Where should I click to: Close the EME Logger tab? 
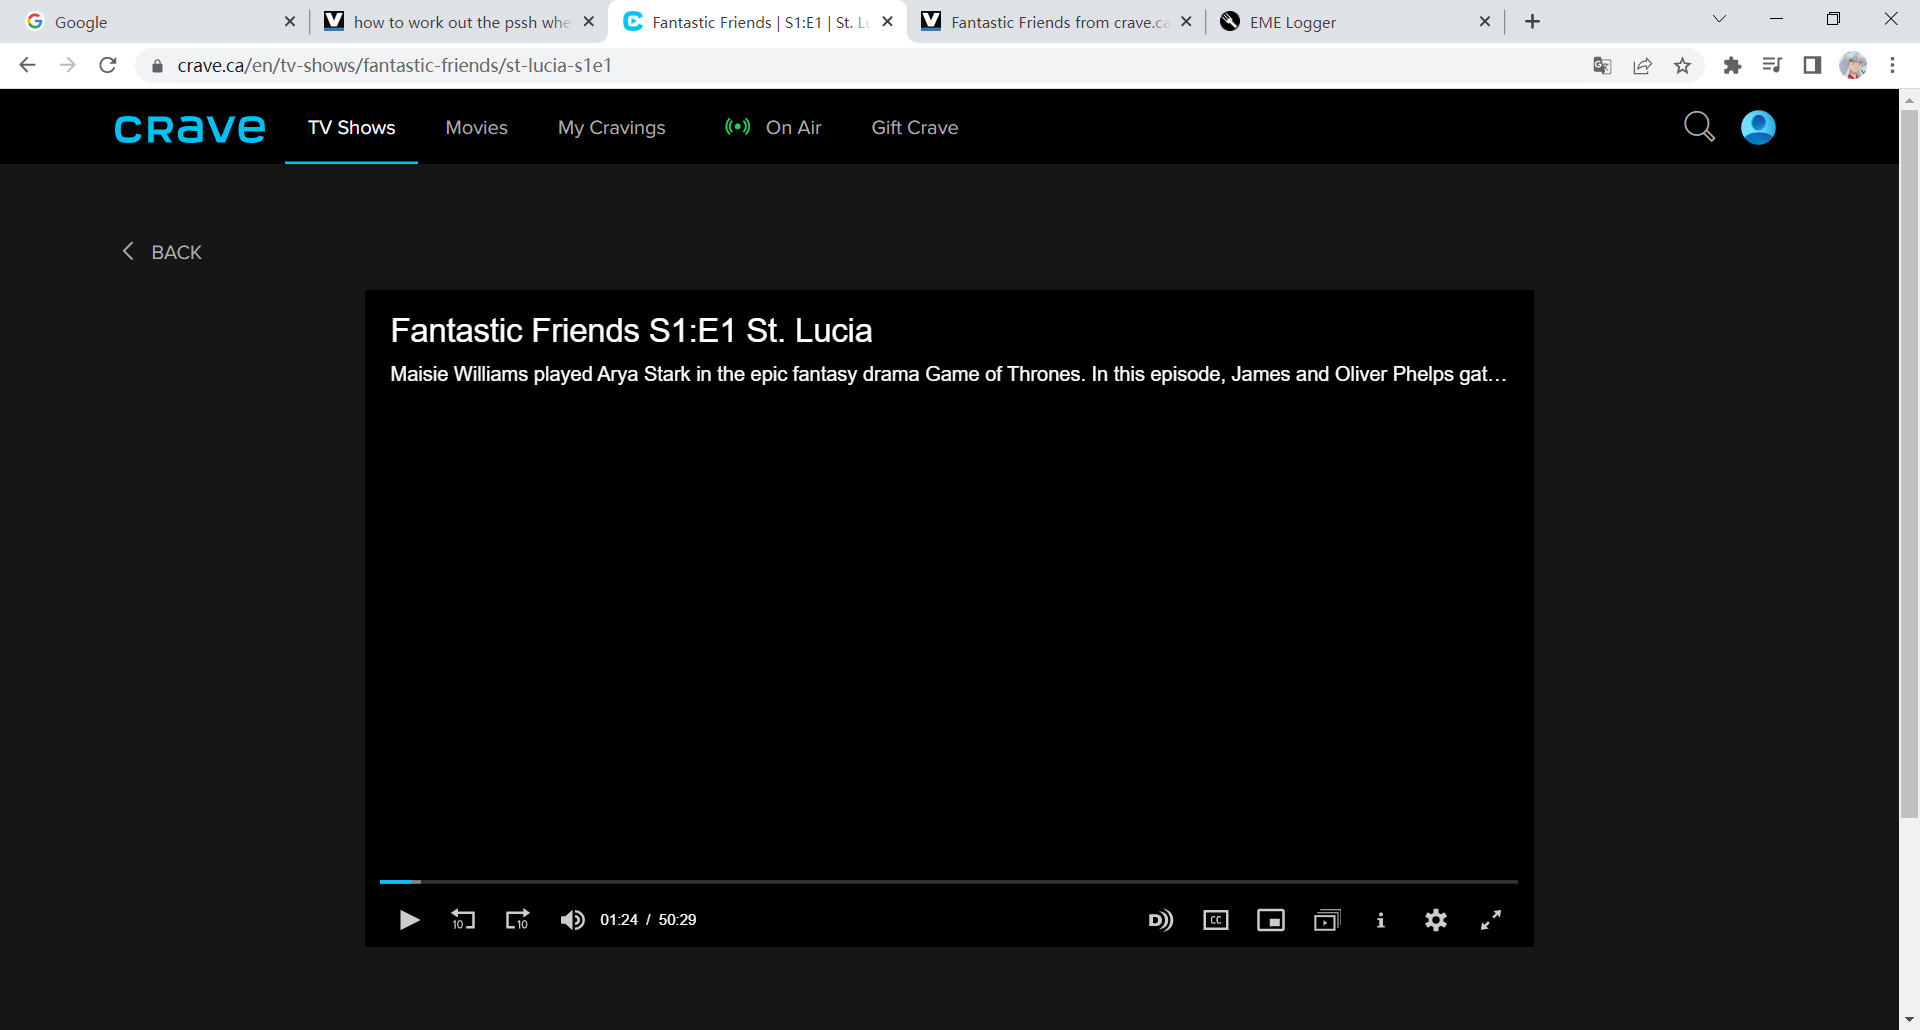point(1485,21)
